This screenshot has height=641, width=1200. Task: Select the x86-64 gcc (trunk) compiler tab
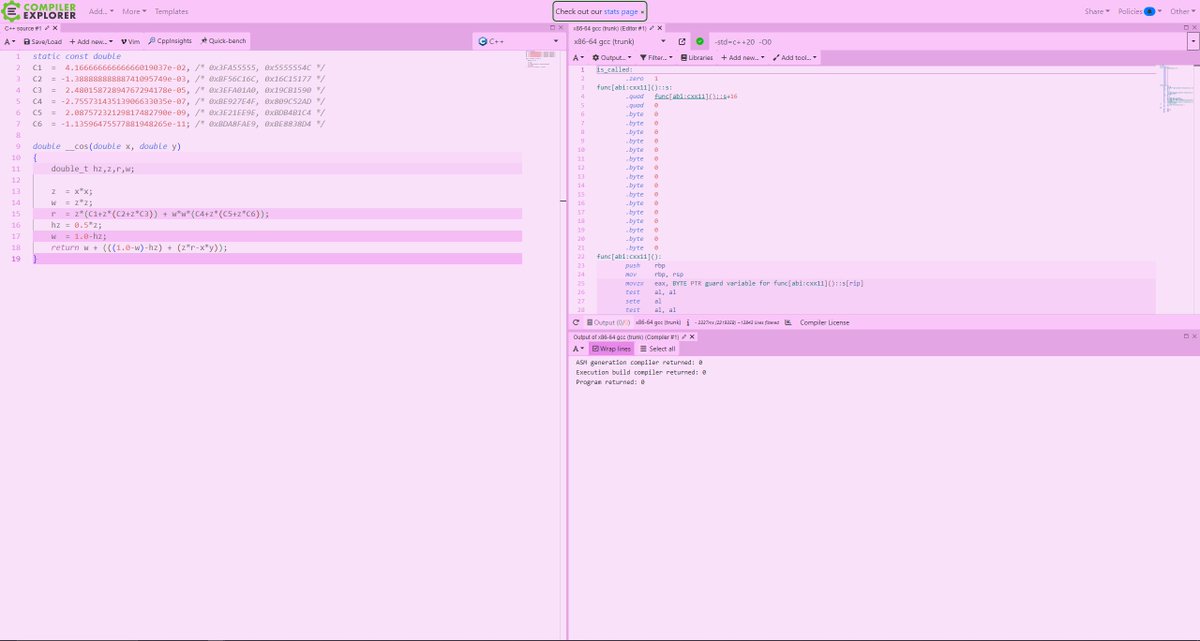(609, 28)
